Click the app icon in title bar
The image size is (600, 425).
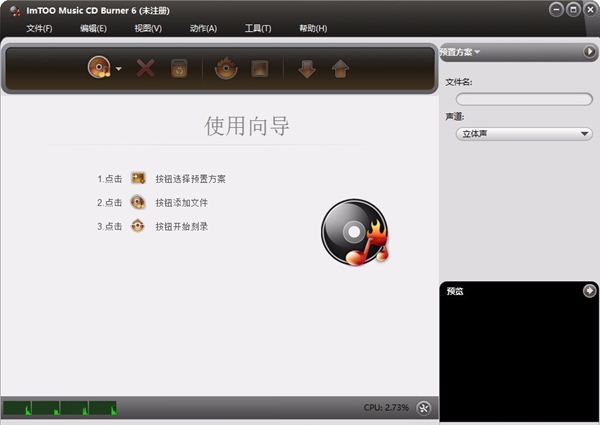[15, 11]
